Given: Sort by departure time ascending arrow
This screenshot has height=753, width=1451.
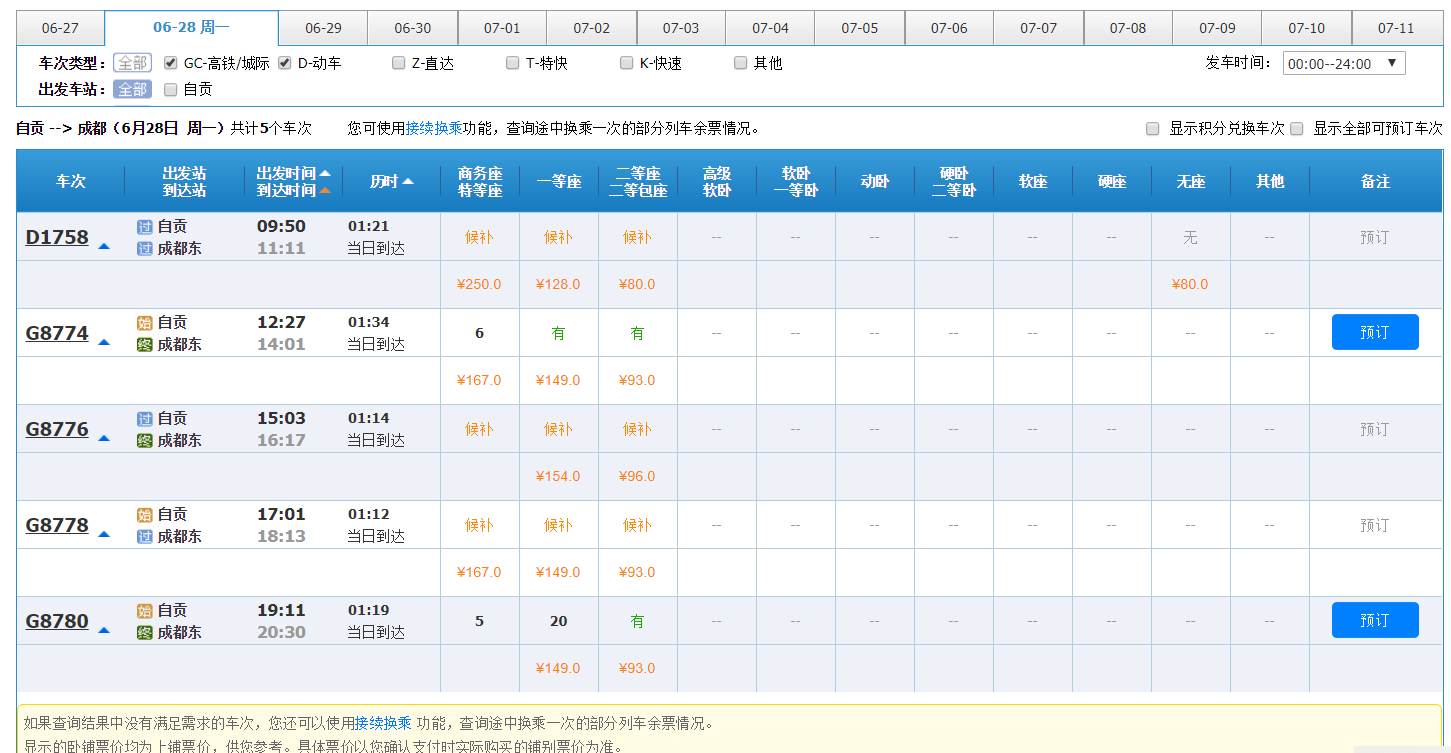Looking at the screenshot, I should pos(325,173).
